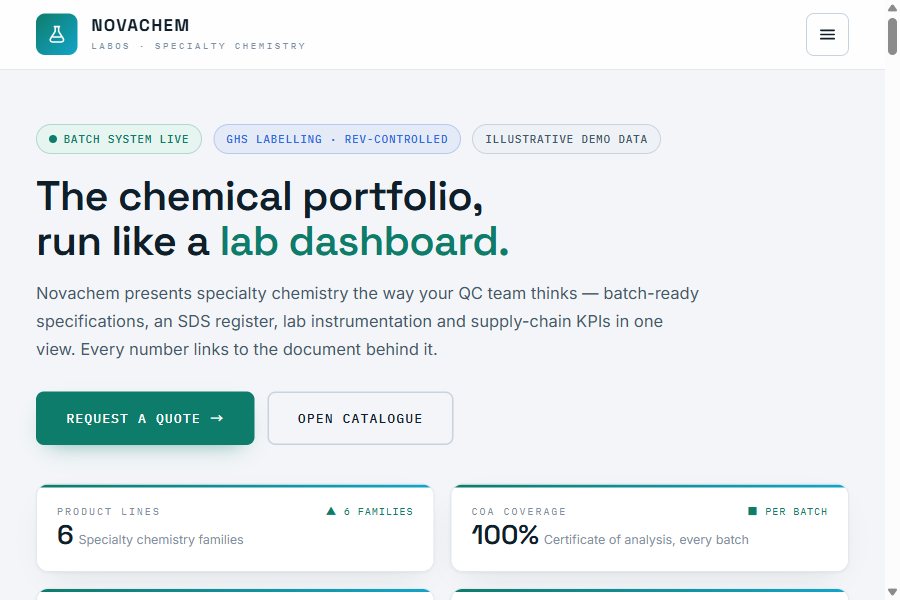
Task: Select the GHS Labelling Rev-Controlled badge
Action: click(x=337, y=139)
